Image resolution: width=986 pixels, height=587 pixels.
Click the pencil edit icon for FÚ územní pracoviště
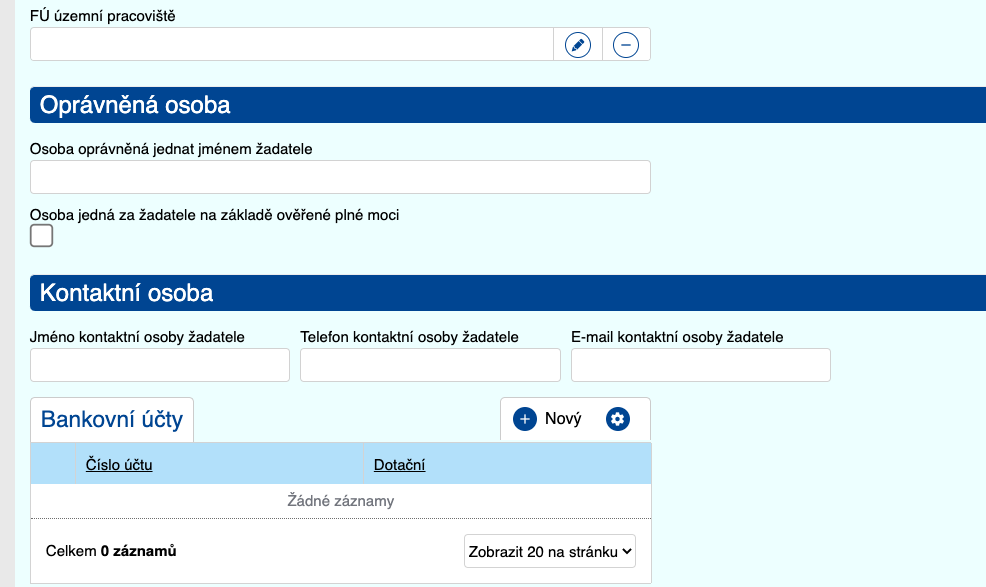click(x=578, y=45)
